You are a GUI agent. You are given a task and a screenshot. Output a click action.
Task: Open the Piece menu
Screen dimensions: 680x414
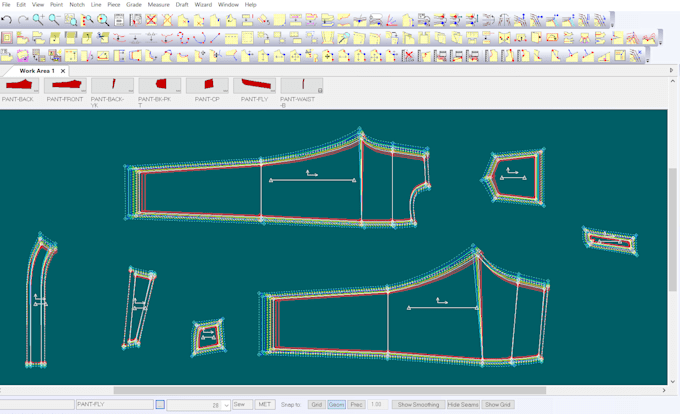(114, 4)
